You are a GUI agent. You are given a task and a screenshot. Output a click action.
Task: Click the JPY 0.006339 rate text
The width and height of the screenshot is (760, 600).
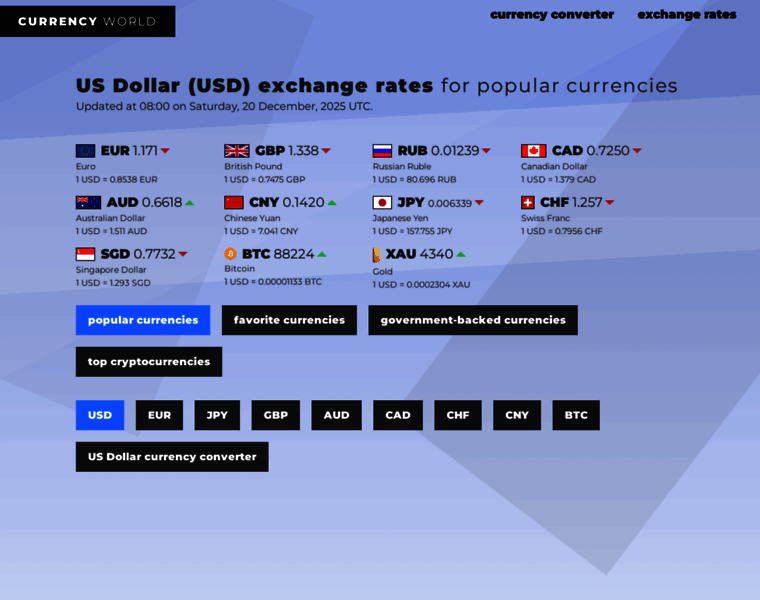(435, 203)
